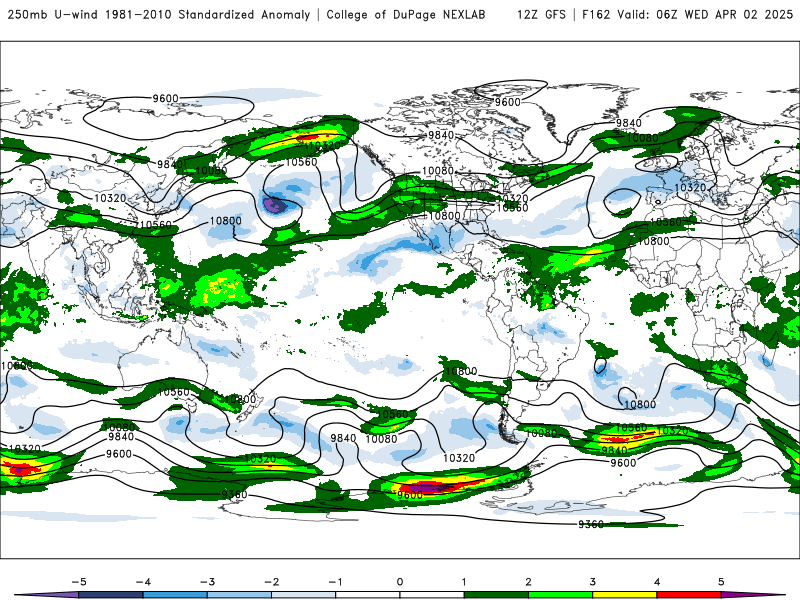Pick the dark green segment between 1 and 2
Image resolution: width=800 pixels, height=600 pixels.
[496, 595]
